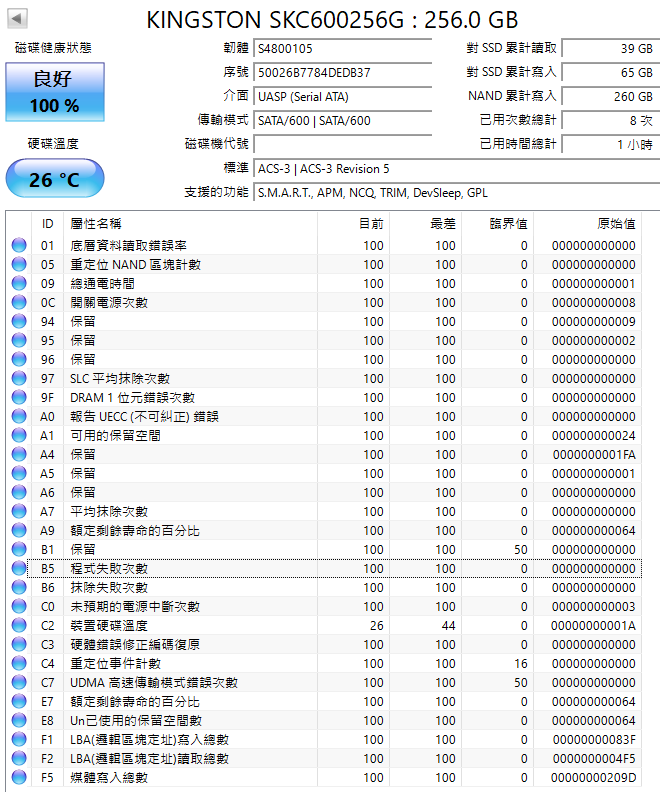Click the 最差 column header

pos(426,224)
